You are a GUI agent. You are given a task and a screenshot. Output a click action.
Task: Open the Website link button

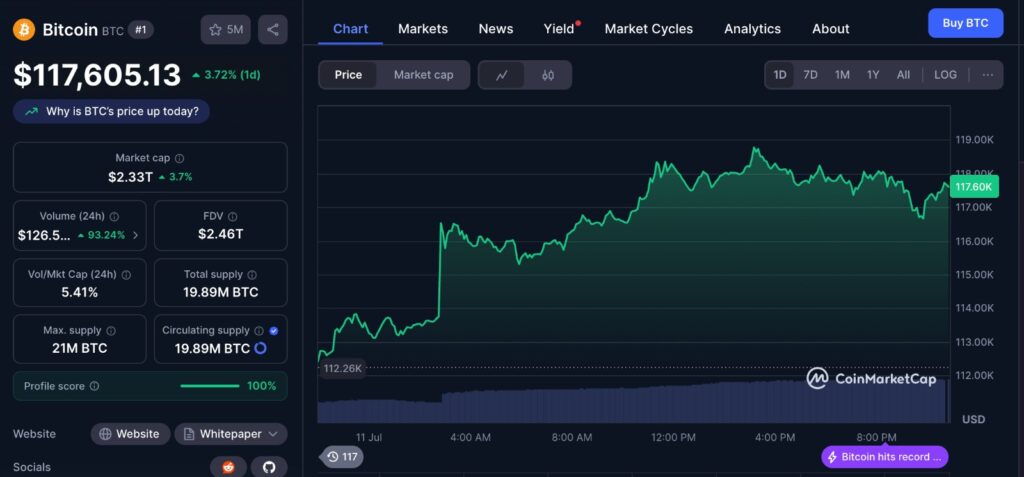tap(130, 434)
